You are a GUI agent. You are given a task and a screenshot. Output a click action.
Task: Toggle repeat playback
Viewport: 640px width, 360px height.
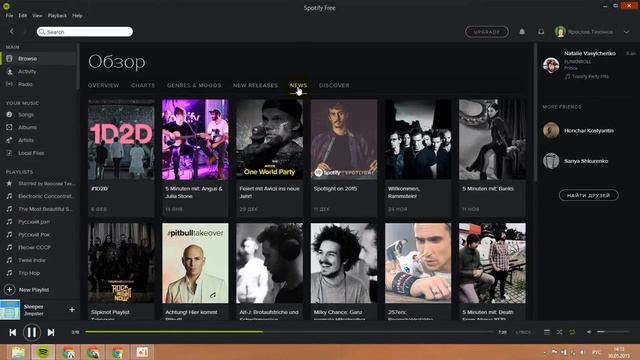click(572, 332)
